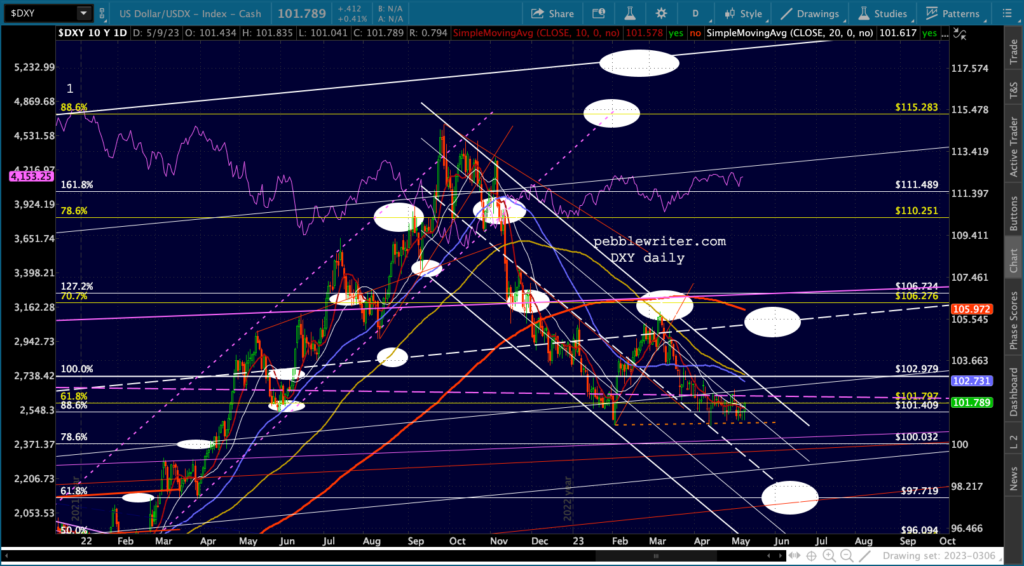This screenshot has height=566, width=1024.
Task: Click the 117.574 price axis value
Action: (x=972, y=69)
